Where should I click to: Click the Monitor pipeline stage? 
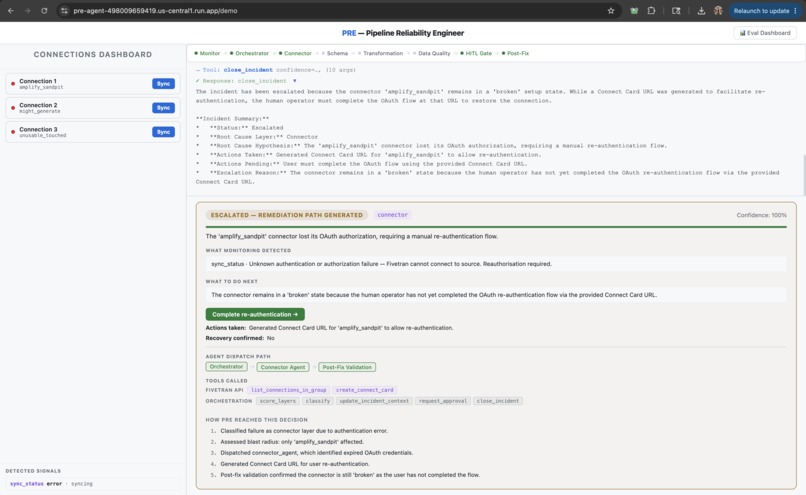[207, 53]
